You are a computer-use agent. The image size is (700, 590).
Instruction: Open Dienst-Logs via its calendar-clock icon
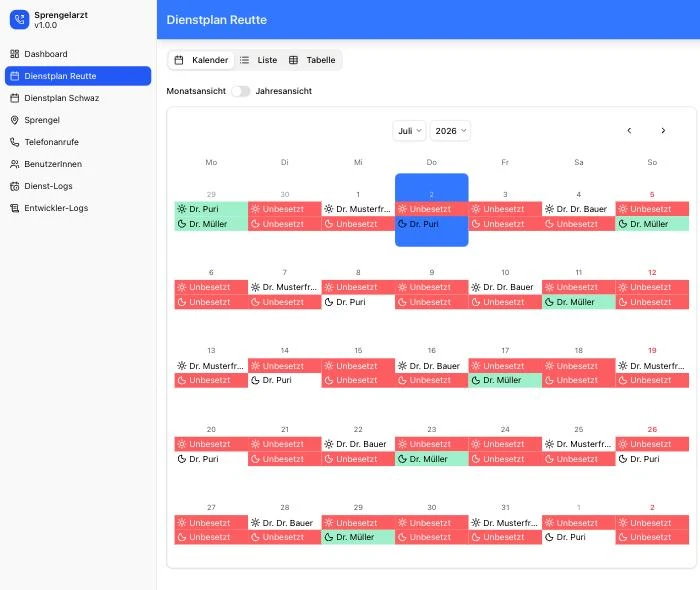15,186
